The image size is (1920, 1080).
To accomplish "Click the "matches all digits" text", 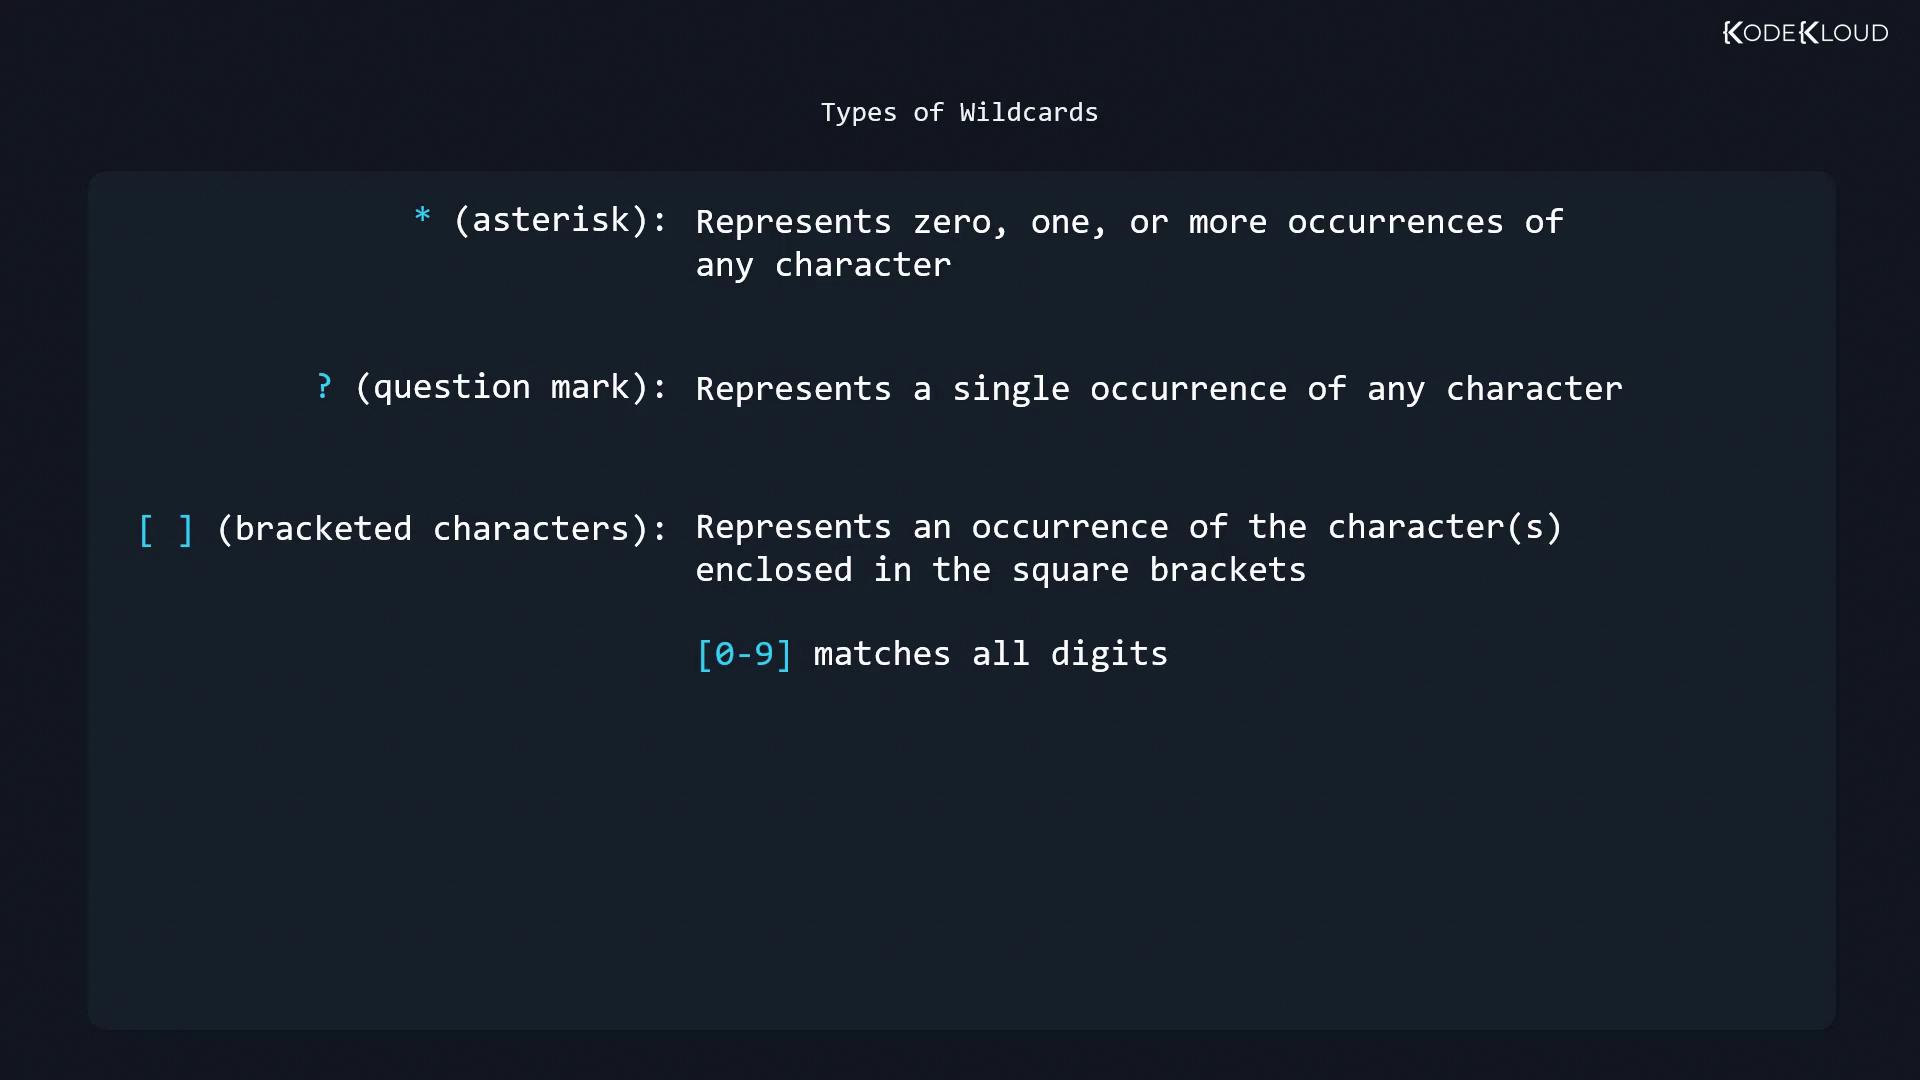I will (990, 654).
